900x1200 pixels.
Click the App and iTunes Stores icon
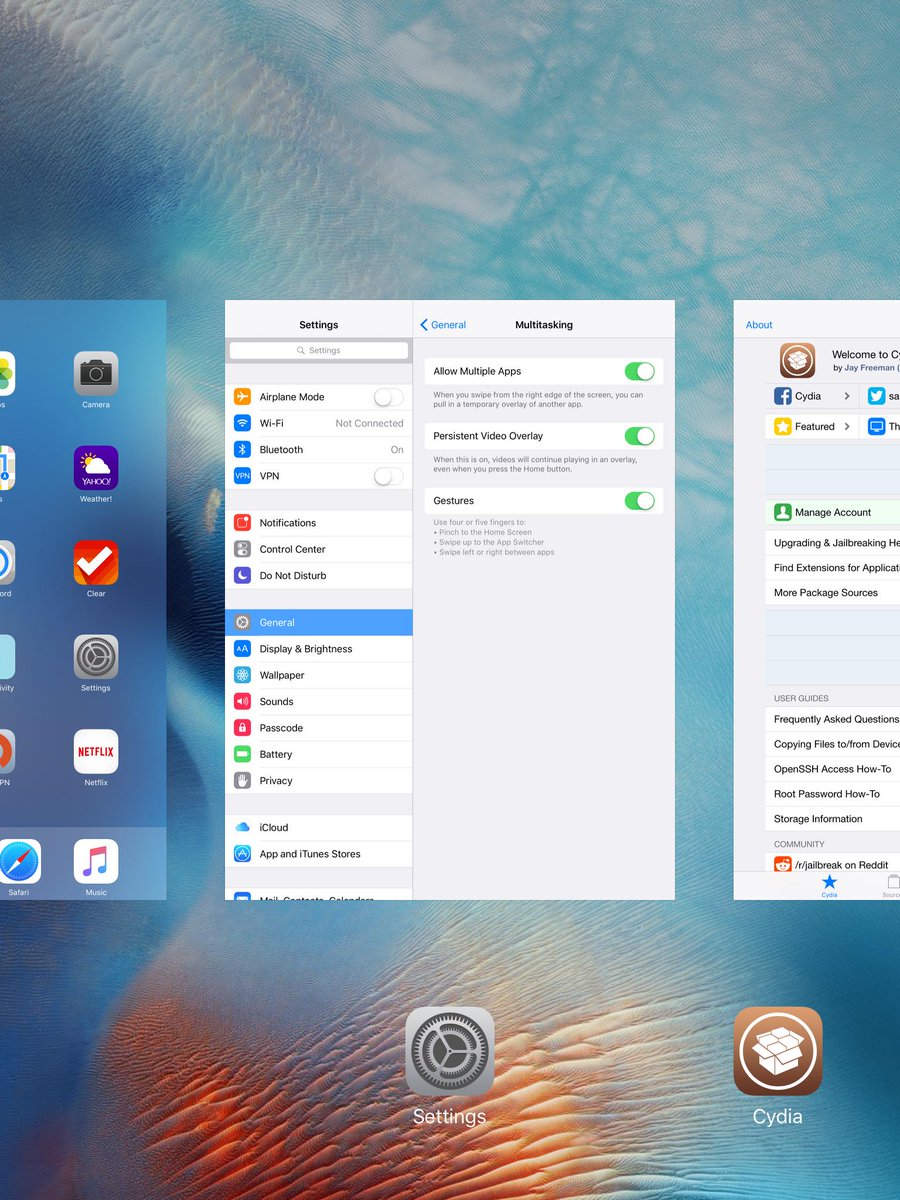242,854
